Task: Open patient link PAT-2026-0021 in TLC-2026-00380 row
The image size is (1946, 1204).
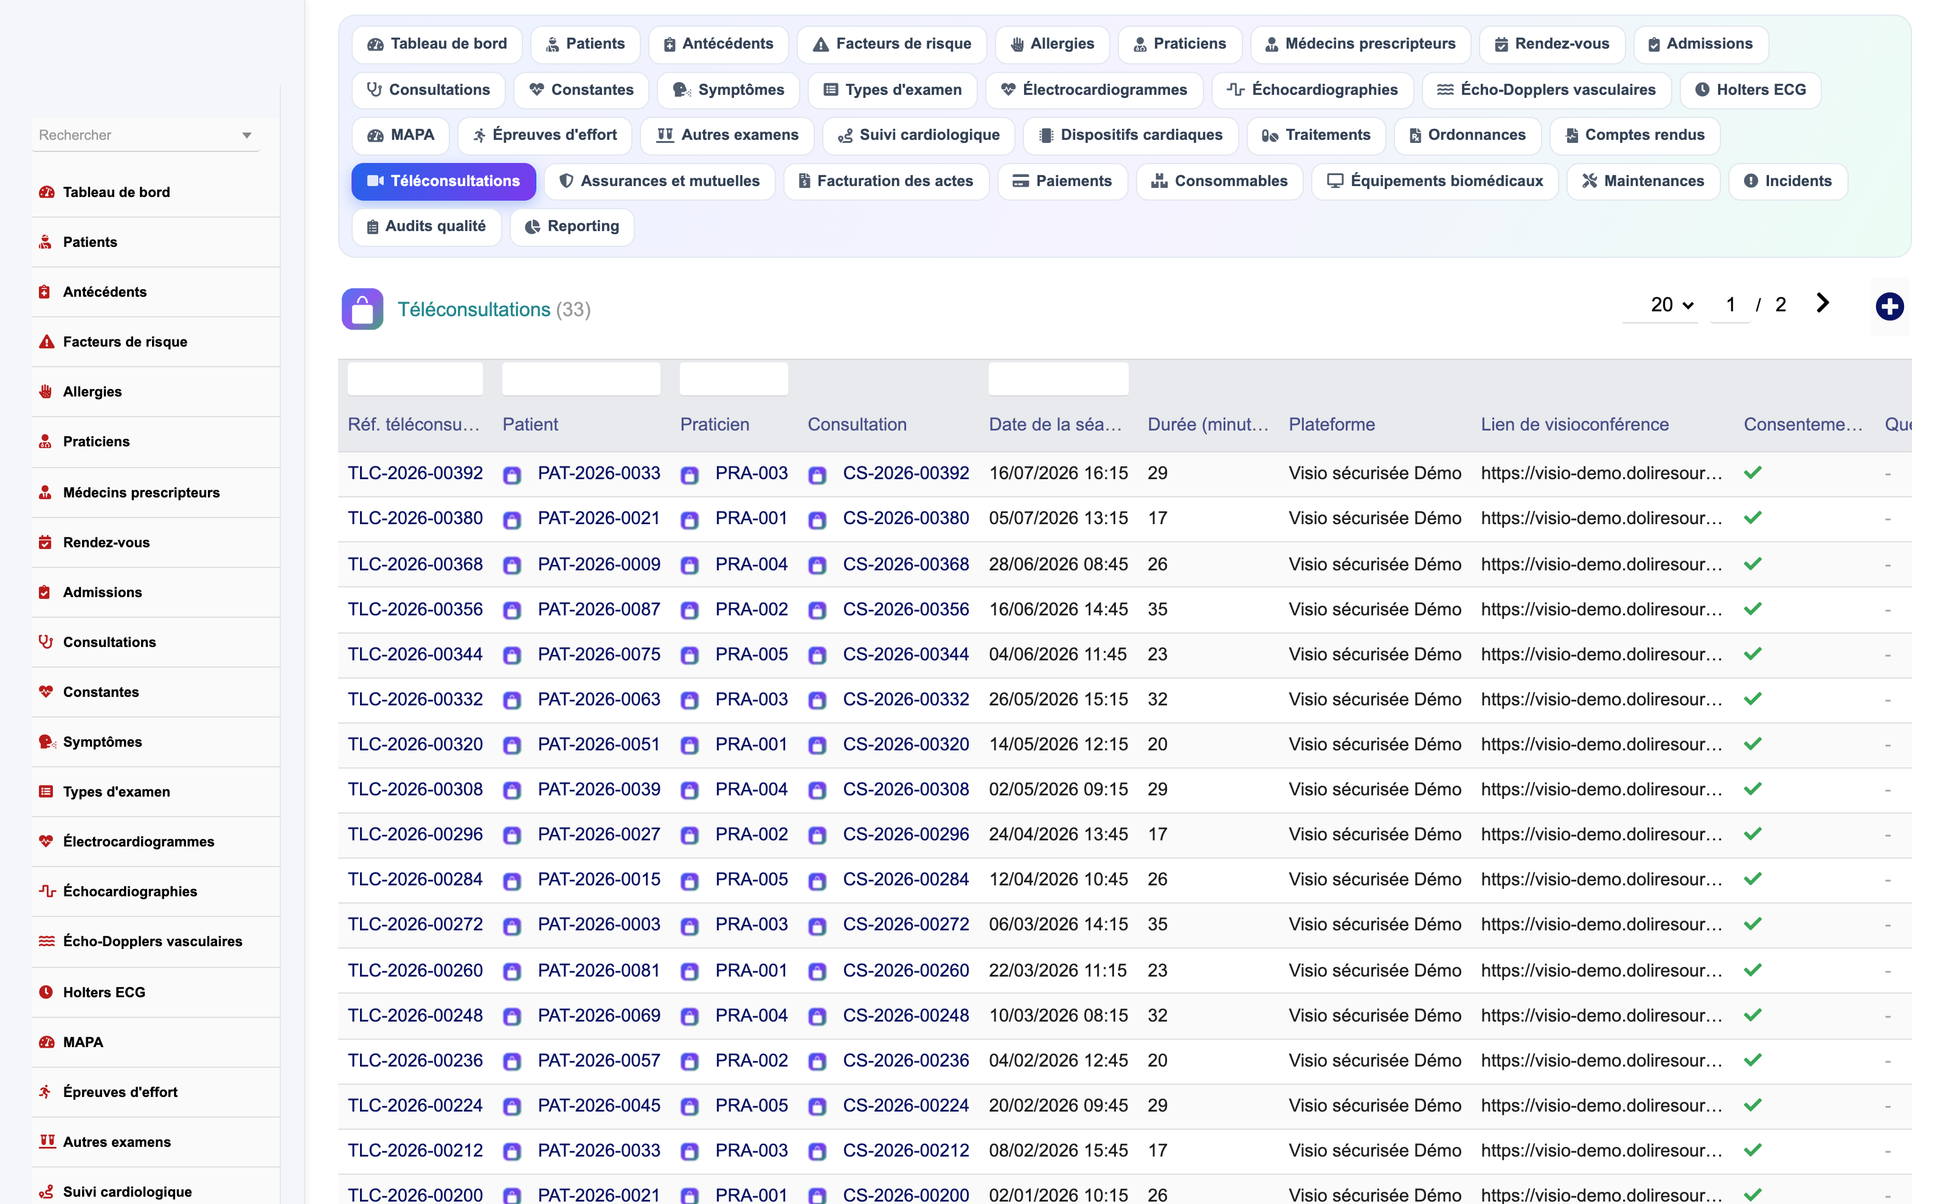Action: pyautogui.click(x=599, y=518)
